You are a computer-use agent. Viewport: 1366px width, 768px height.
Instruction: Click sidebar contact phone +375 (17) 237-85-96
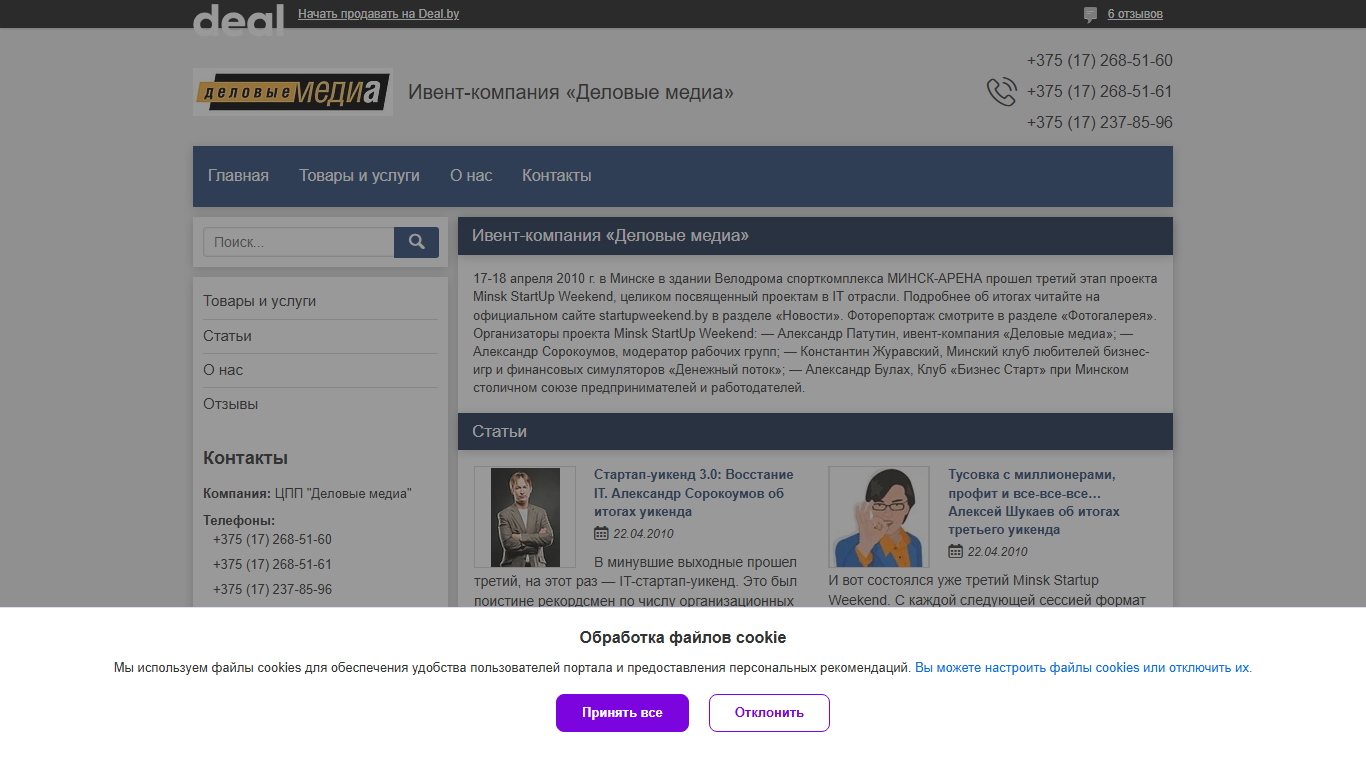[272, 590]
